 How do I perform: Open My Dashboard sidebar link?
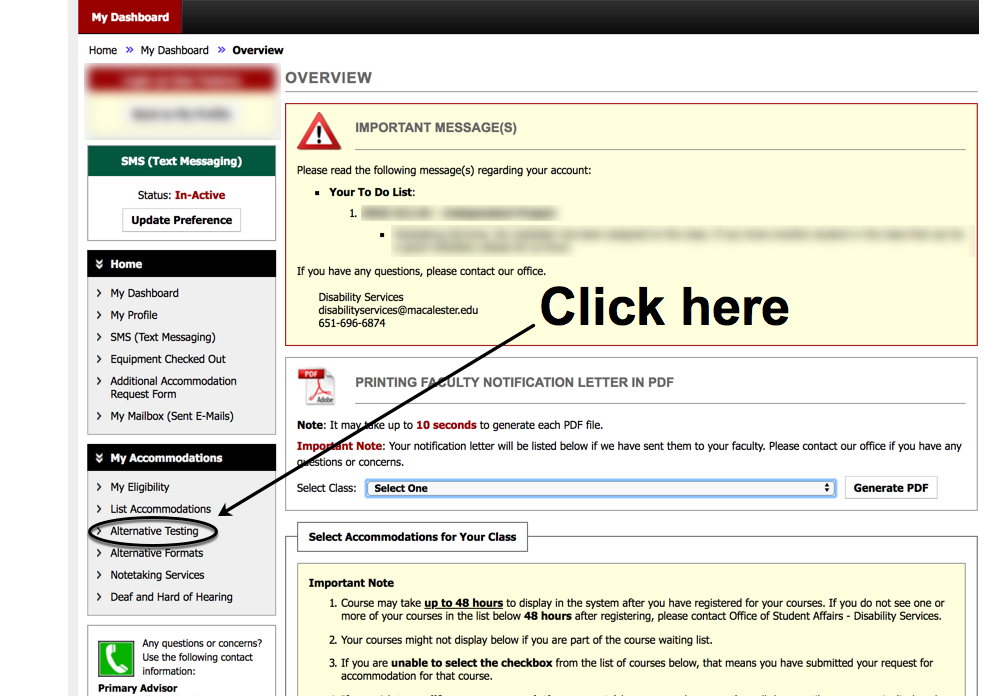tap(144, 293)
